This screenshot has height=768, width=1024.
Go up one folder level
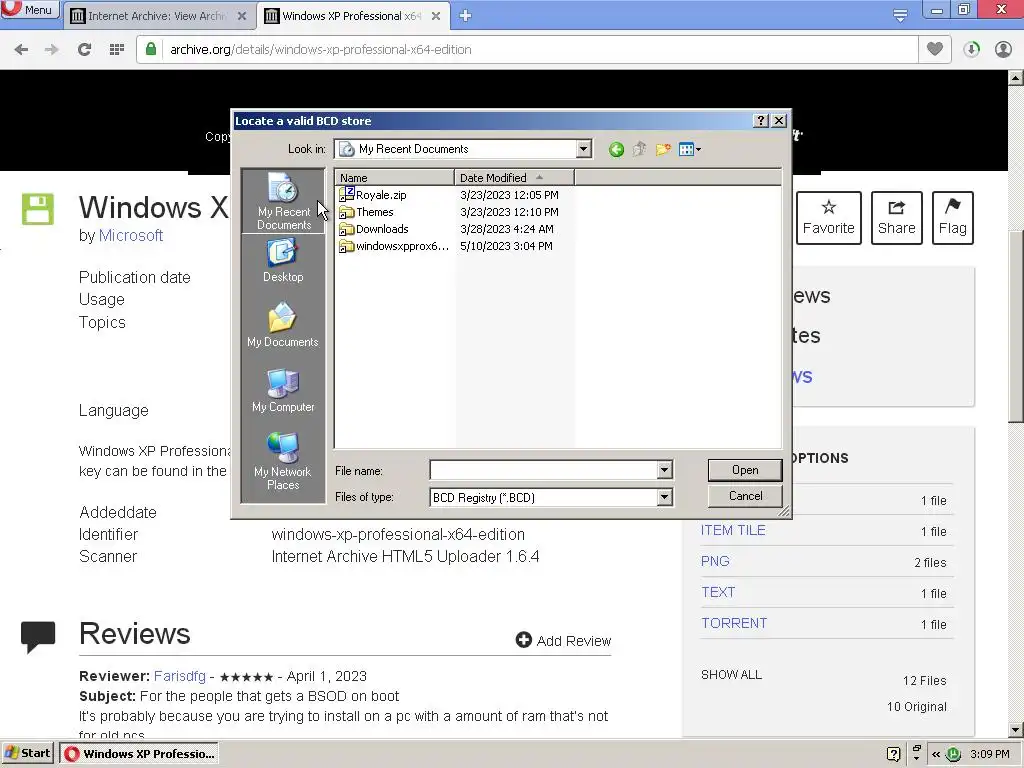[x=639, y=150]
